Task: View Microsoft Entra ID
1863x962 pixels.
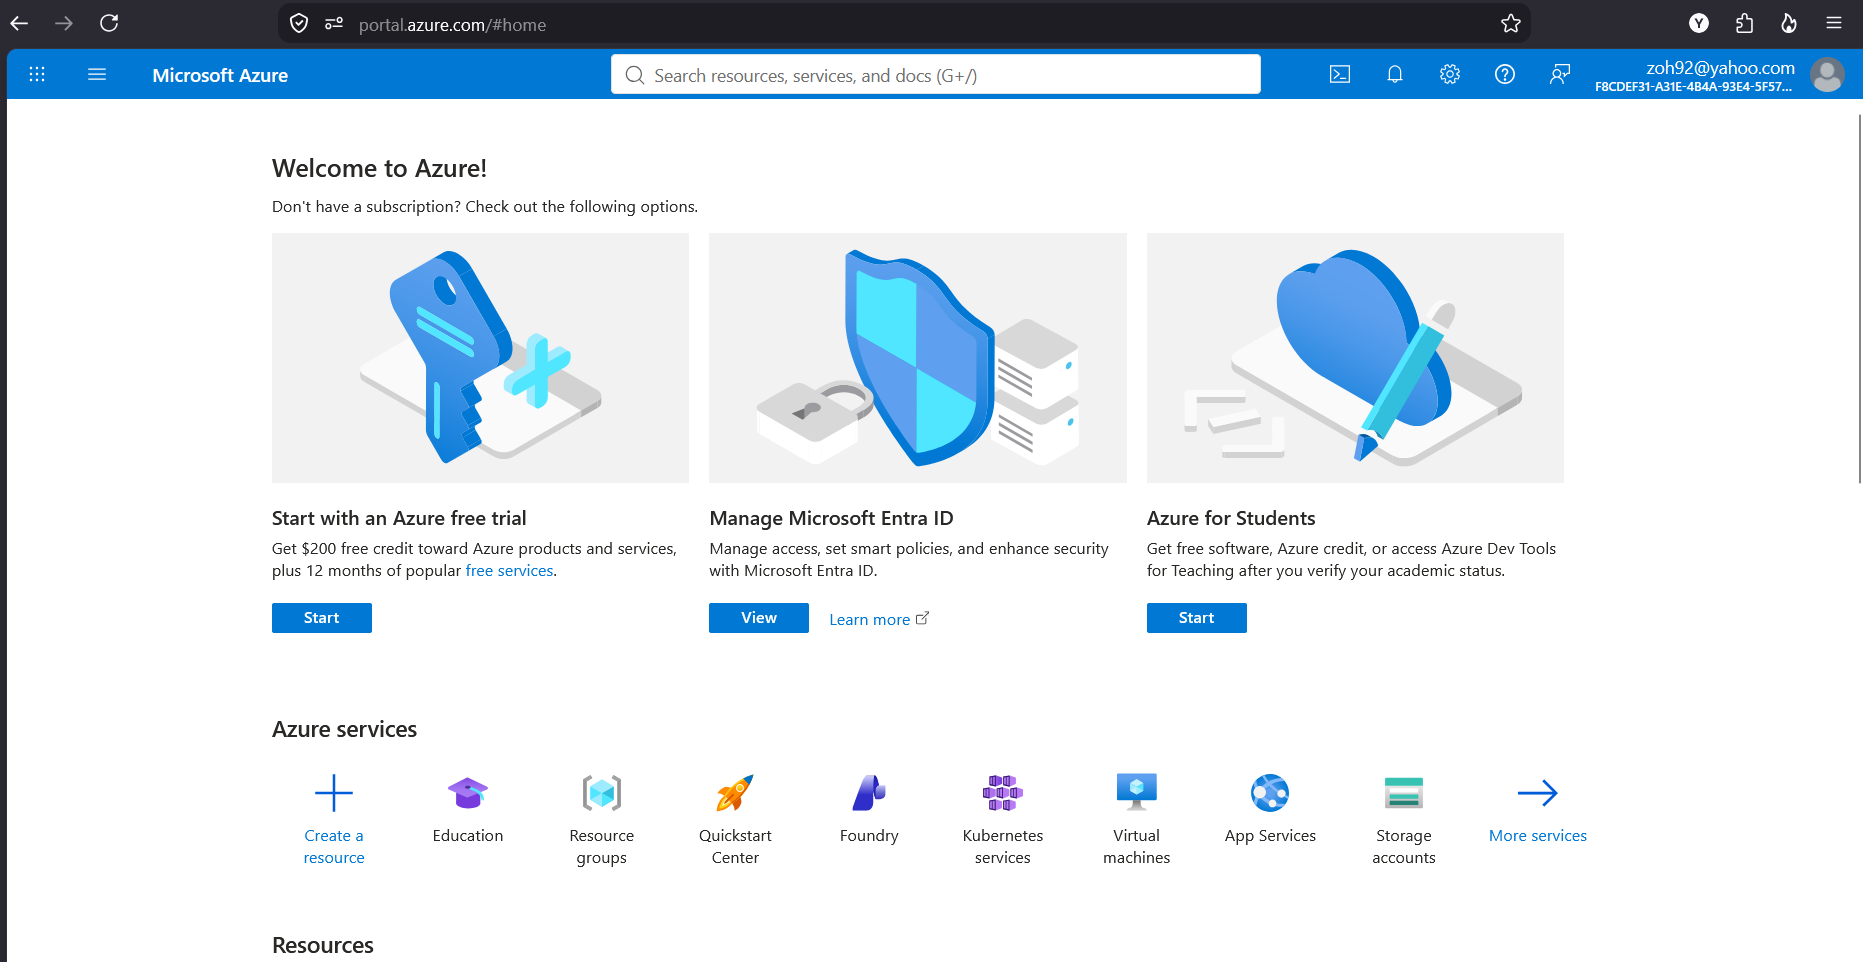Action: 759,618
